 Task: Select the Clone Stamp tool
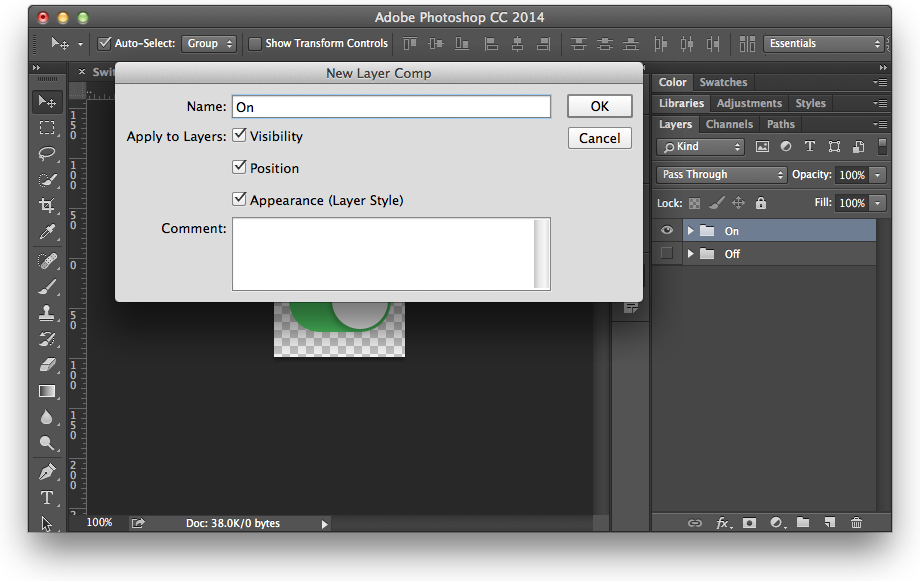47,313
